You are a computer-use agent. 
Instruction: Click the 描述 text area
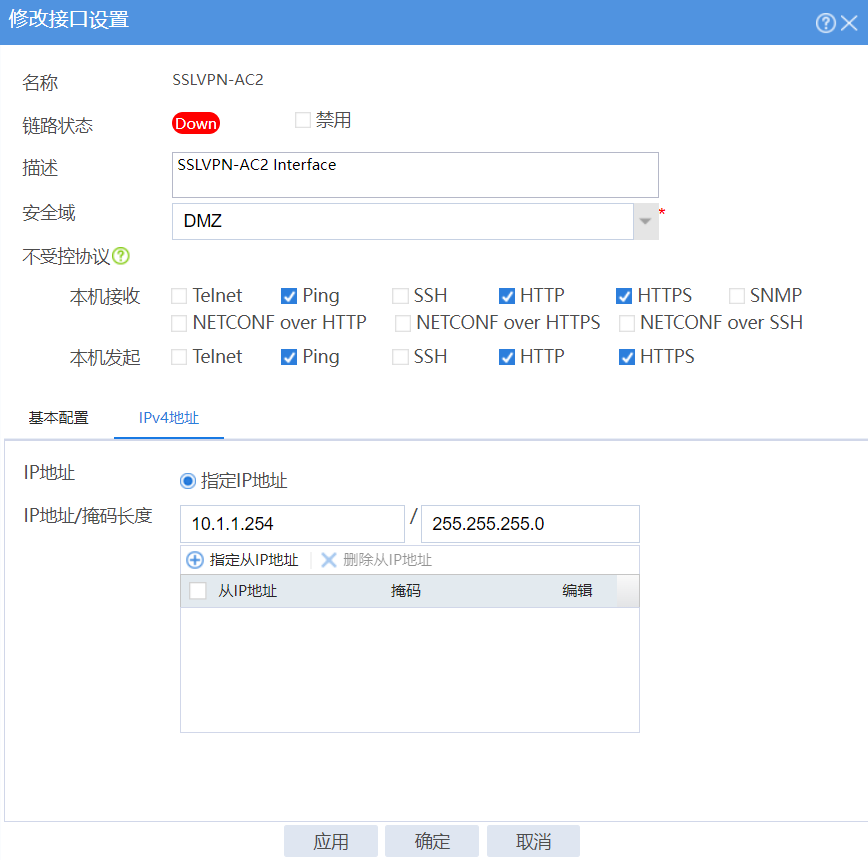click(415, 175)
